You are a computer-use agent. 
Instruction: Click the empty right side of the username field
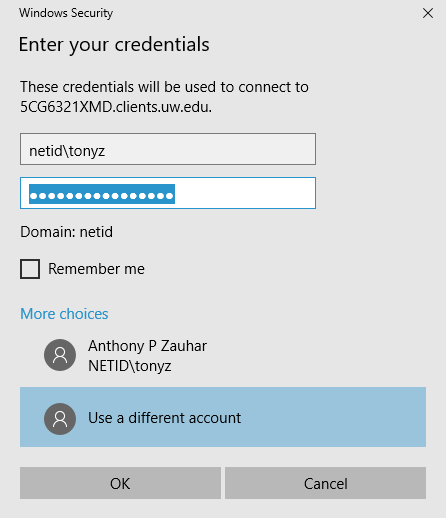pos(210,149)
